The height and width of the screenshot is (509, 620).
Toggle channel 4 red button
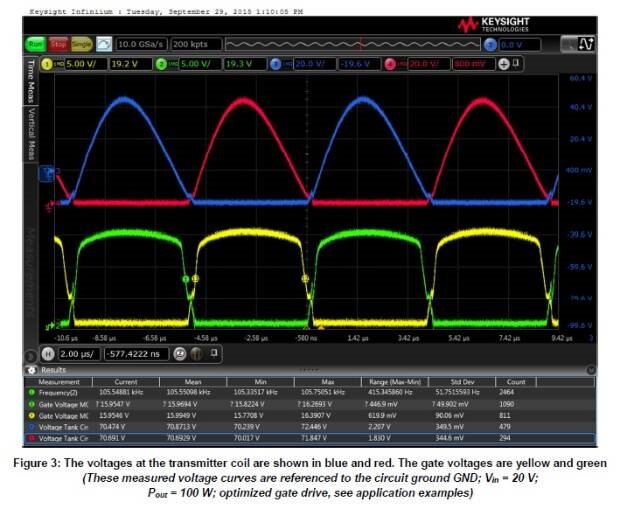click(390, 64)
